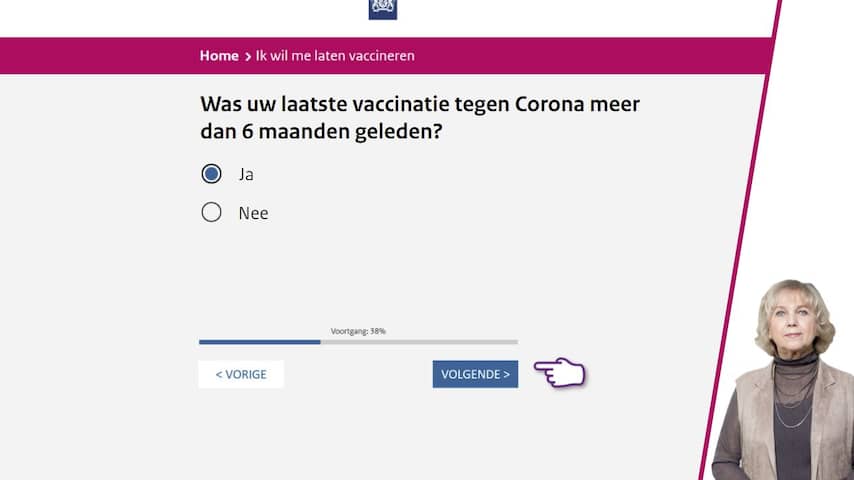Image resolution: width=854 pixels, height=480 pixels.
Task: Select the Nee radio button
Action: point(211,212)
